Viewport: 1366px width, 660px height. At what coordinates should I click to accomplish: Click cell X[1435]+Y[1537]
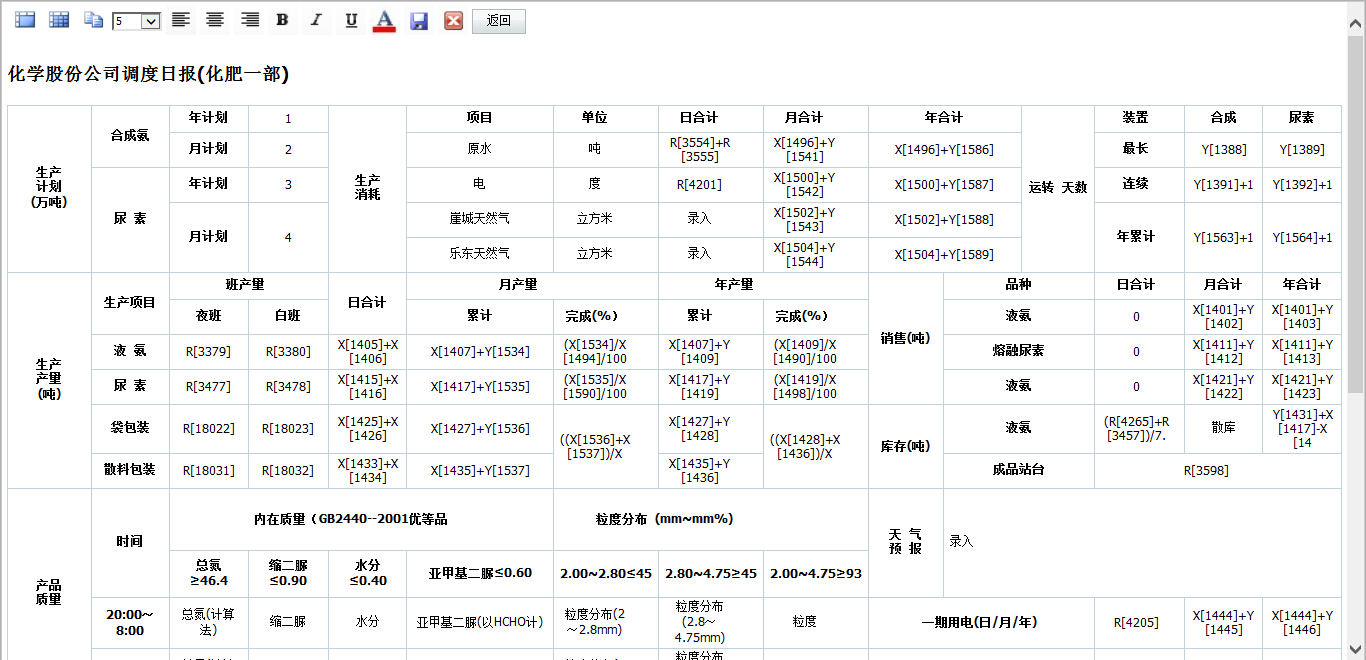pos(480,470)
